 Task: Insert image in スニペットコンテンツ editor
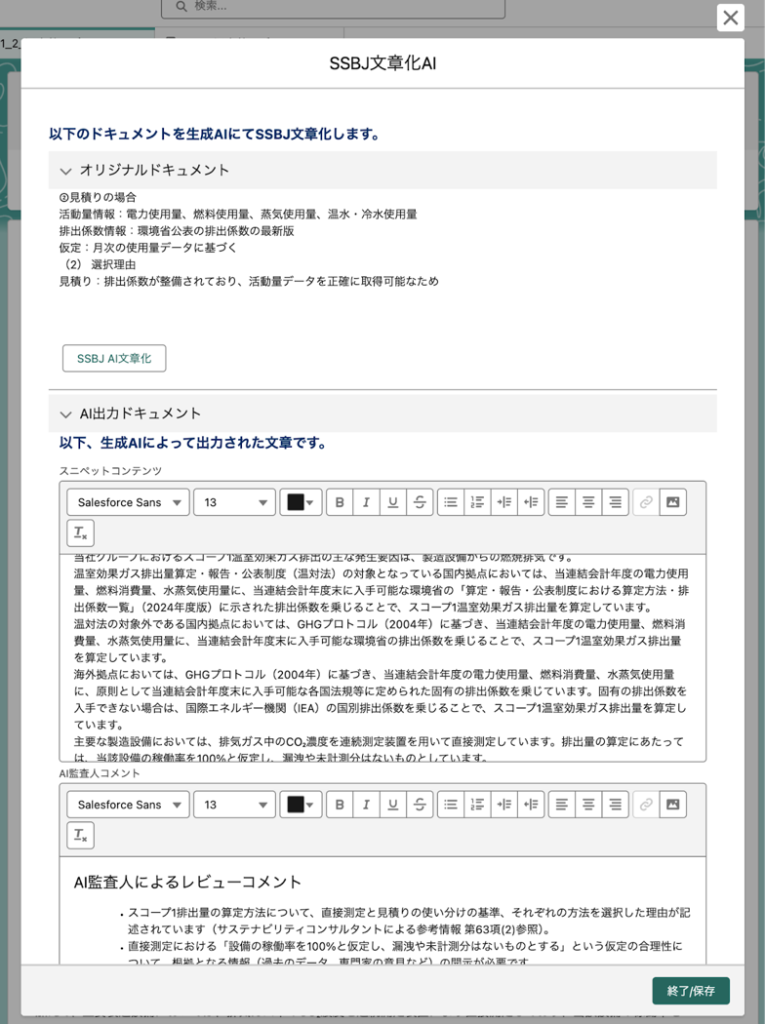(x=673, y=502)
